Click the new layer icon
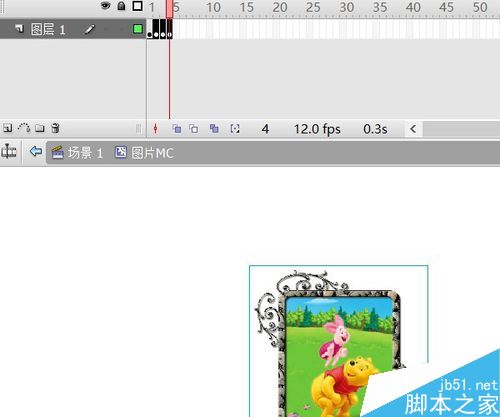This screenshot has width=500, height=417. point(7,128)
